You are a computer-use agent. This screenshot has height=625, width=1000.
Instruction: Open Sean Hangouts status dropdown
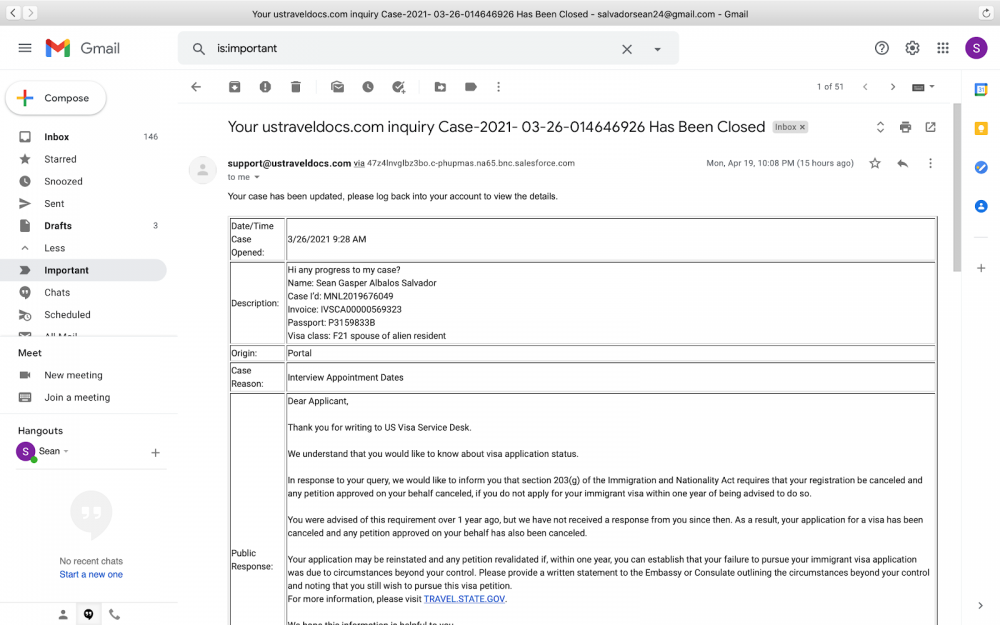(x=66, y=452)
